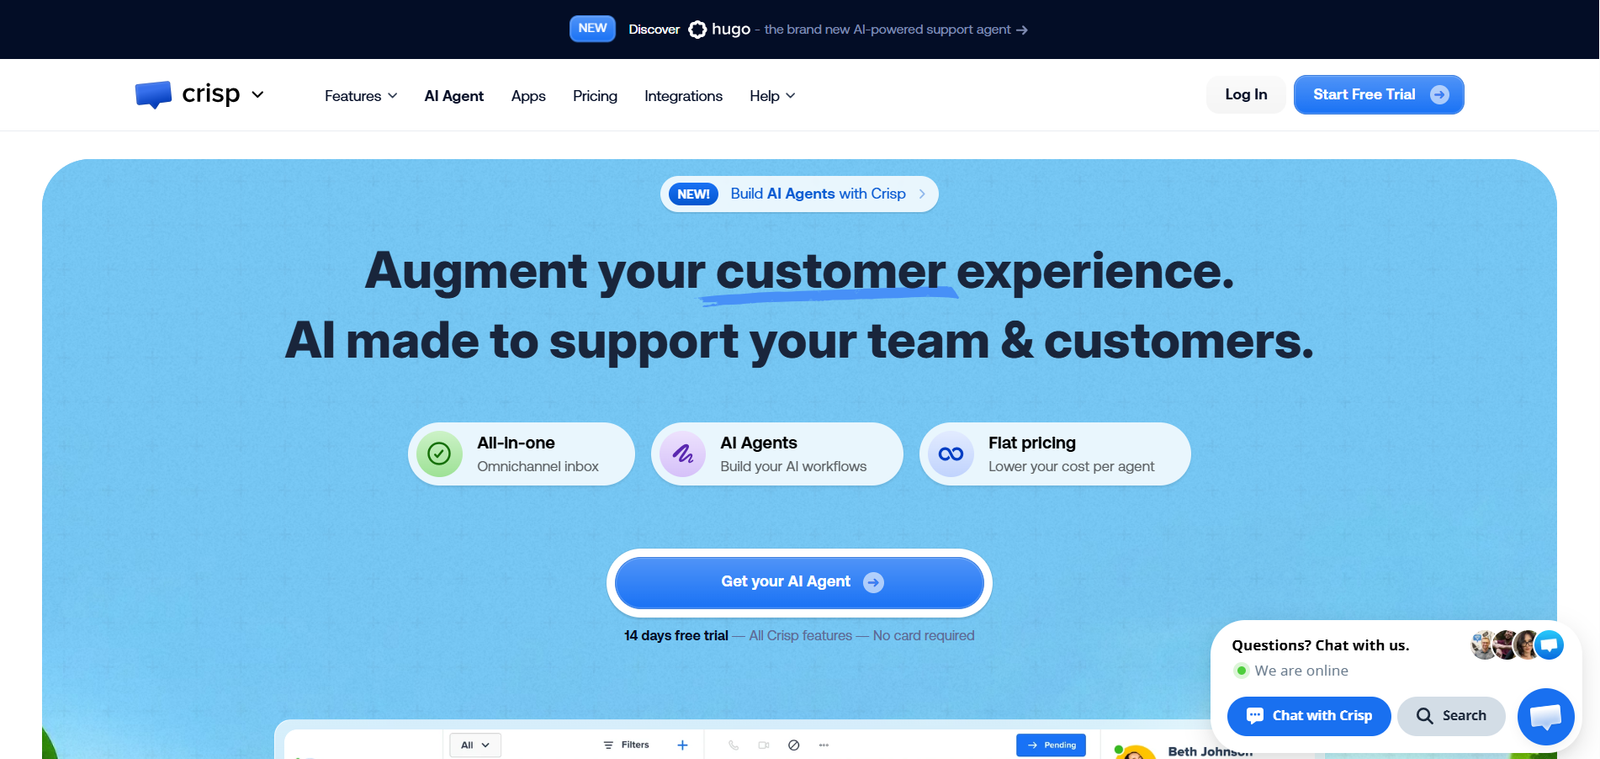Image resolution: width=1600 pixels, height=759 pixels.
Task: Click the '14 days free trial' text
Action: [x=676, y=636]
